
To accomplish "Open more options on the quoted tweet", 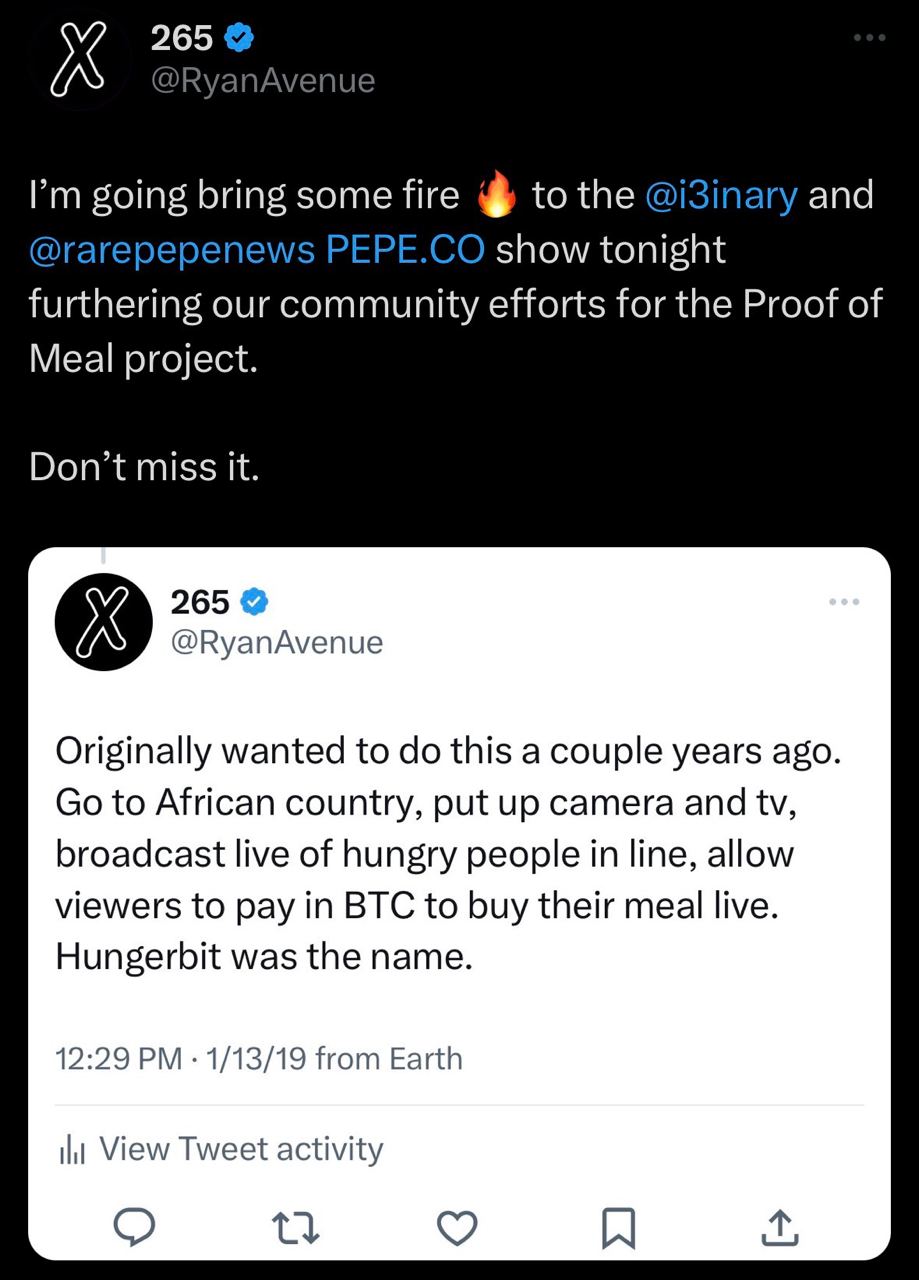I will 843,602.
